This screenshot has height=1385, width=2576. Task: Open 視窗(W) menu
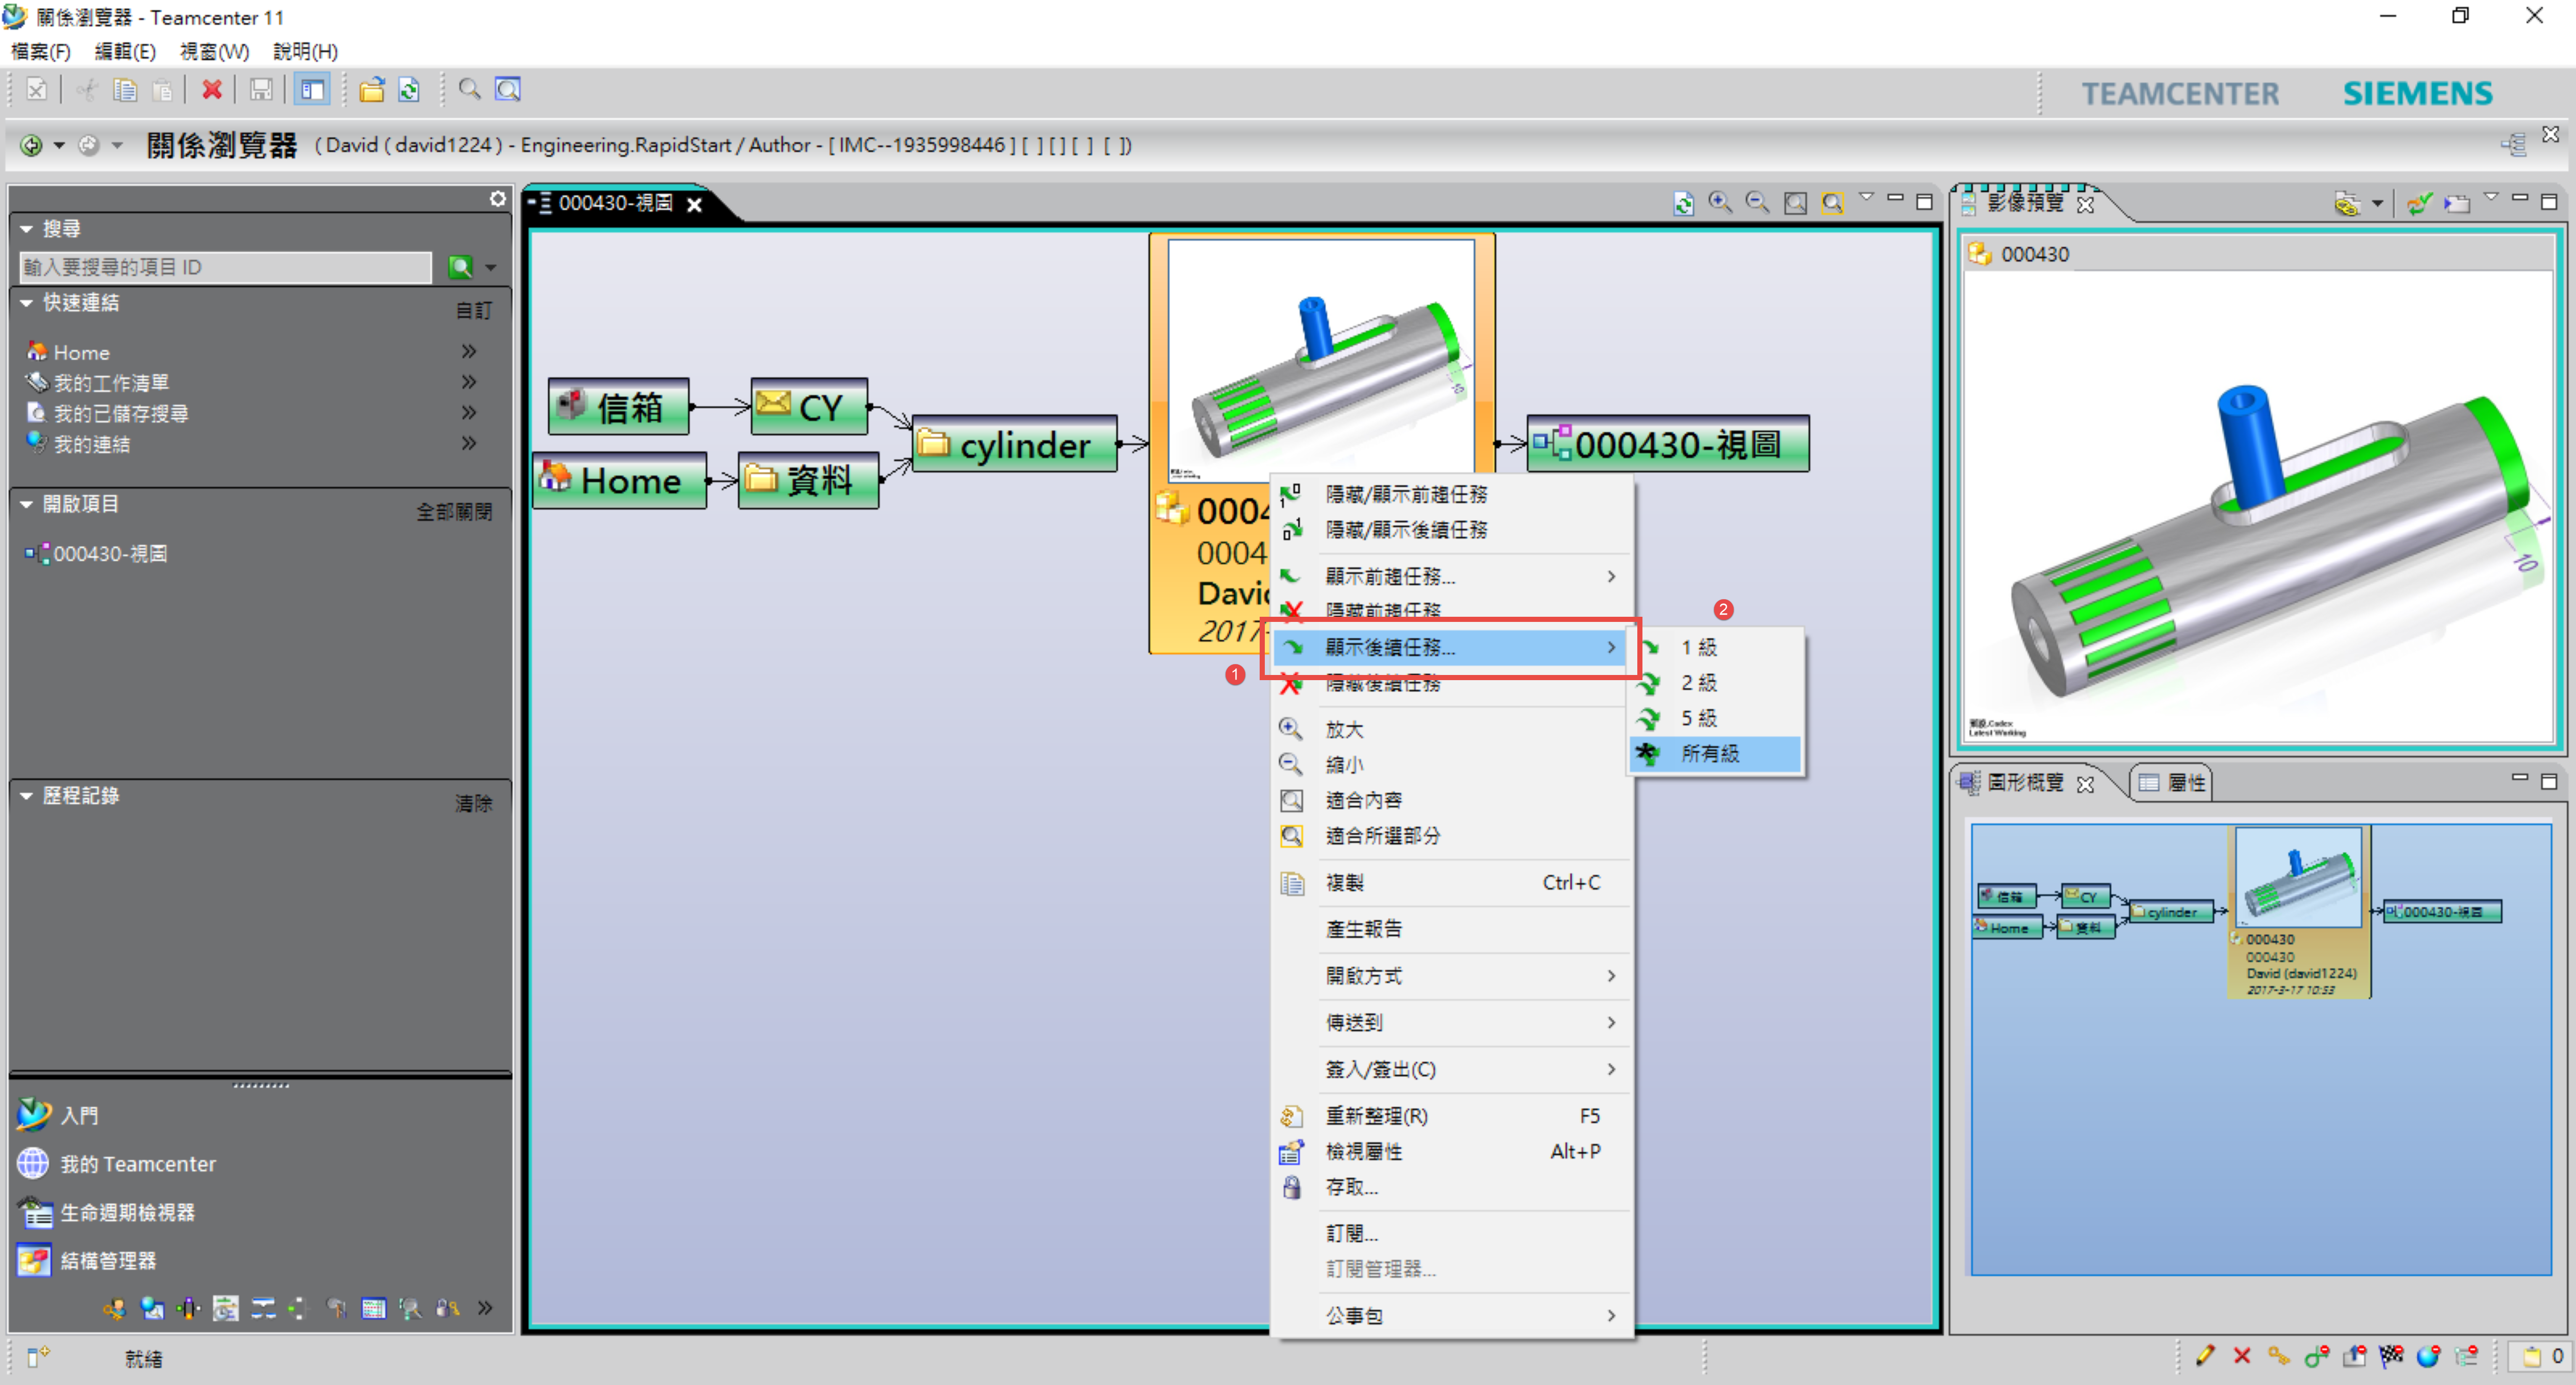coord(214,51)
